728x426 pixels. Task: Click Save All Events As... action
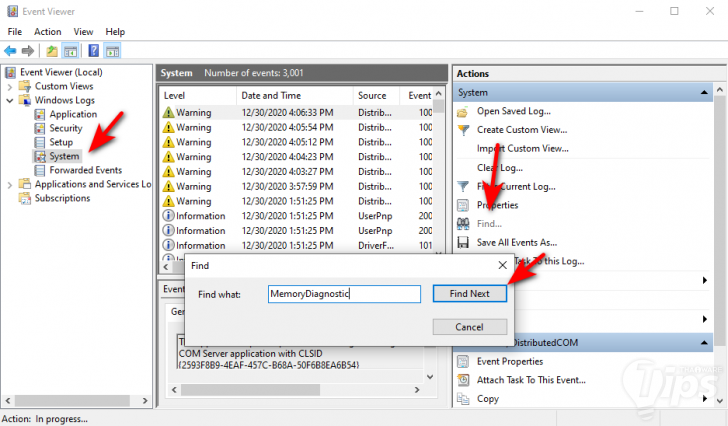(517, 242)
